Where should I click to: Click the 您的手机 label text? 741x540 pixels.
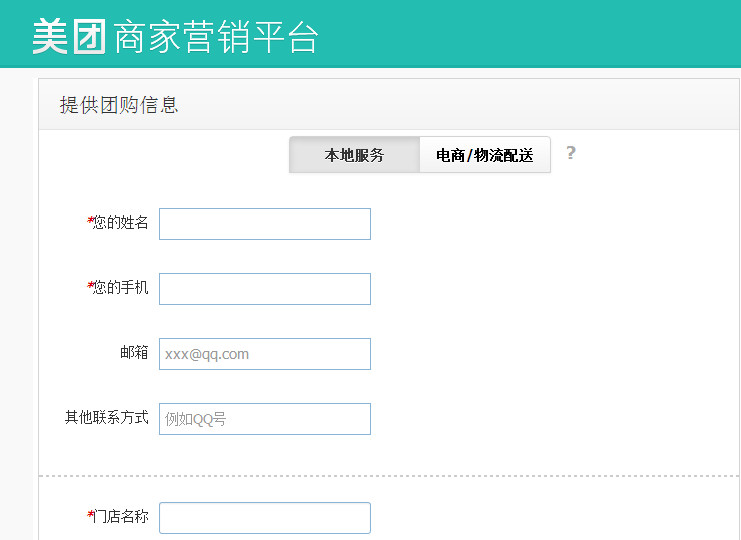tap(121, 288)
